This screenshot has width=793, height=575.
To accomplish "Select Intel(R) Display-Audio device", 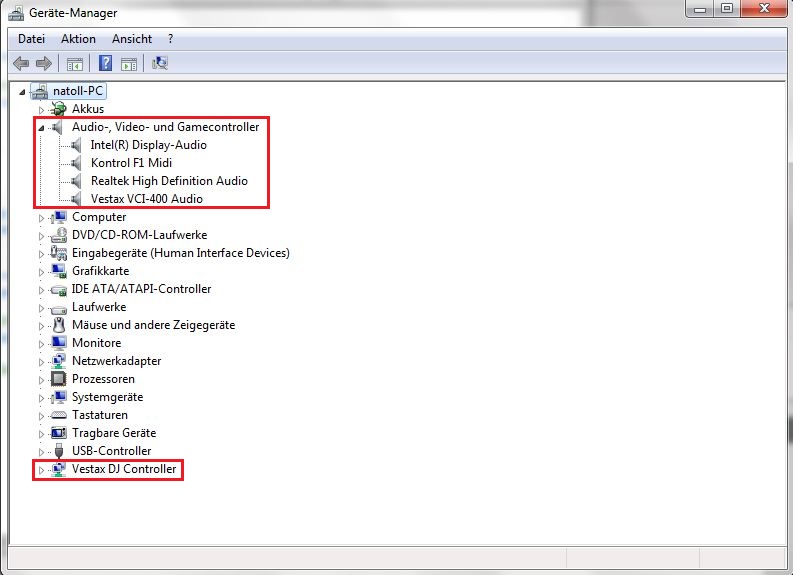I will point(149,145).
